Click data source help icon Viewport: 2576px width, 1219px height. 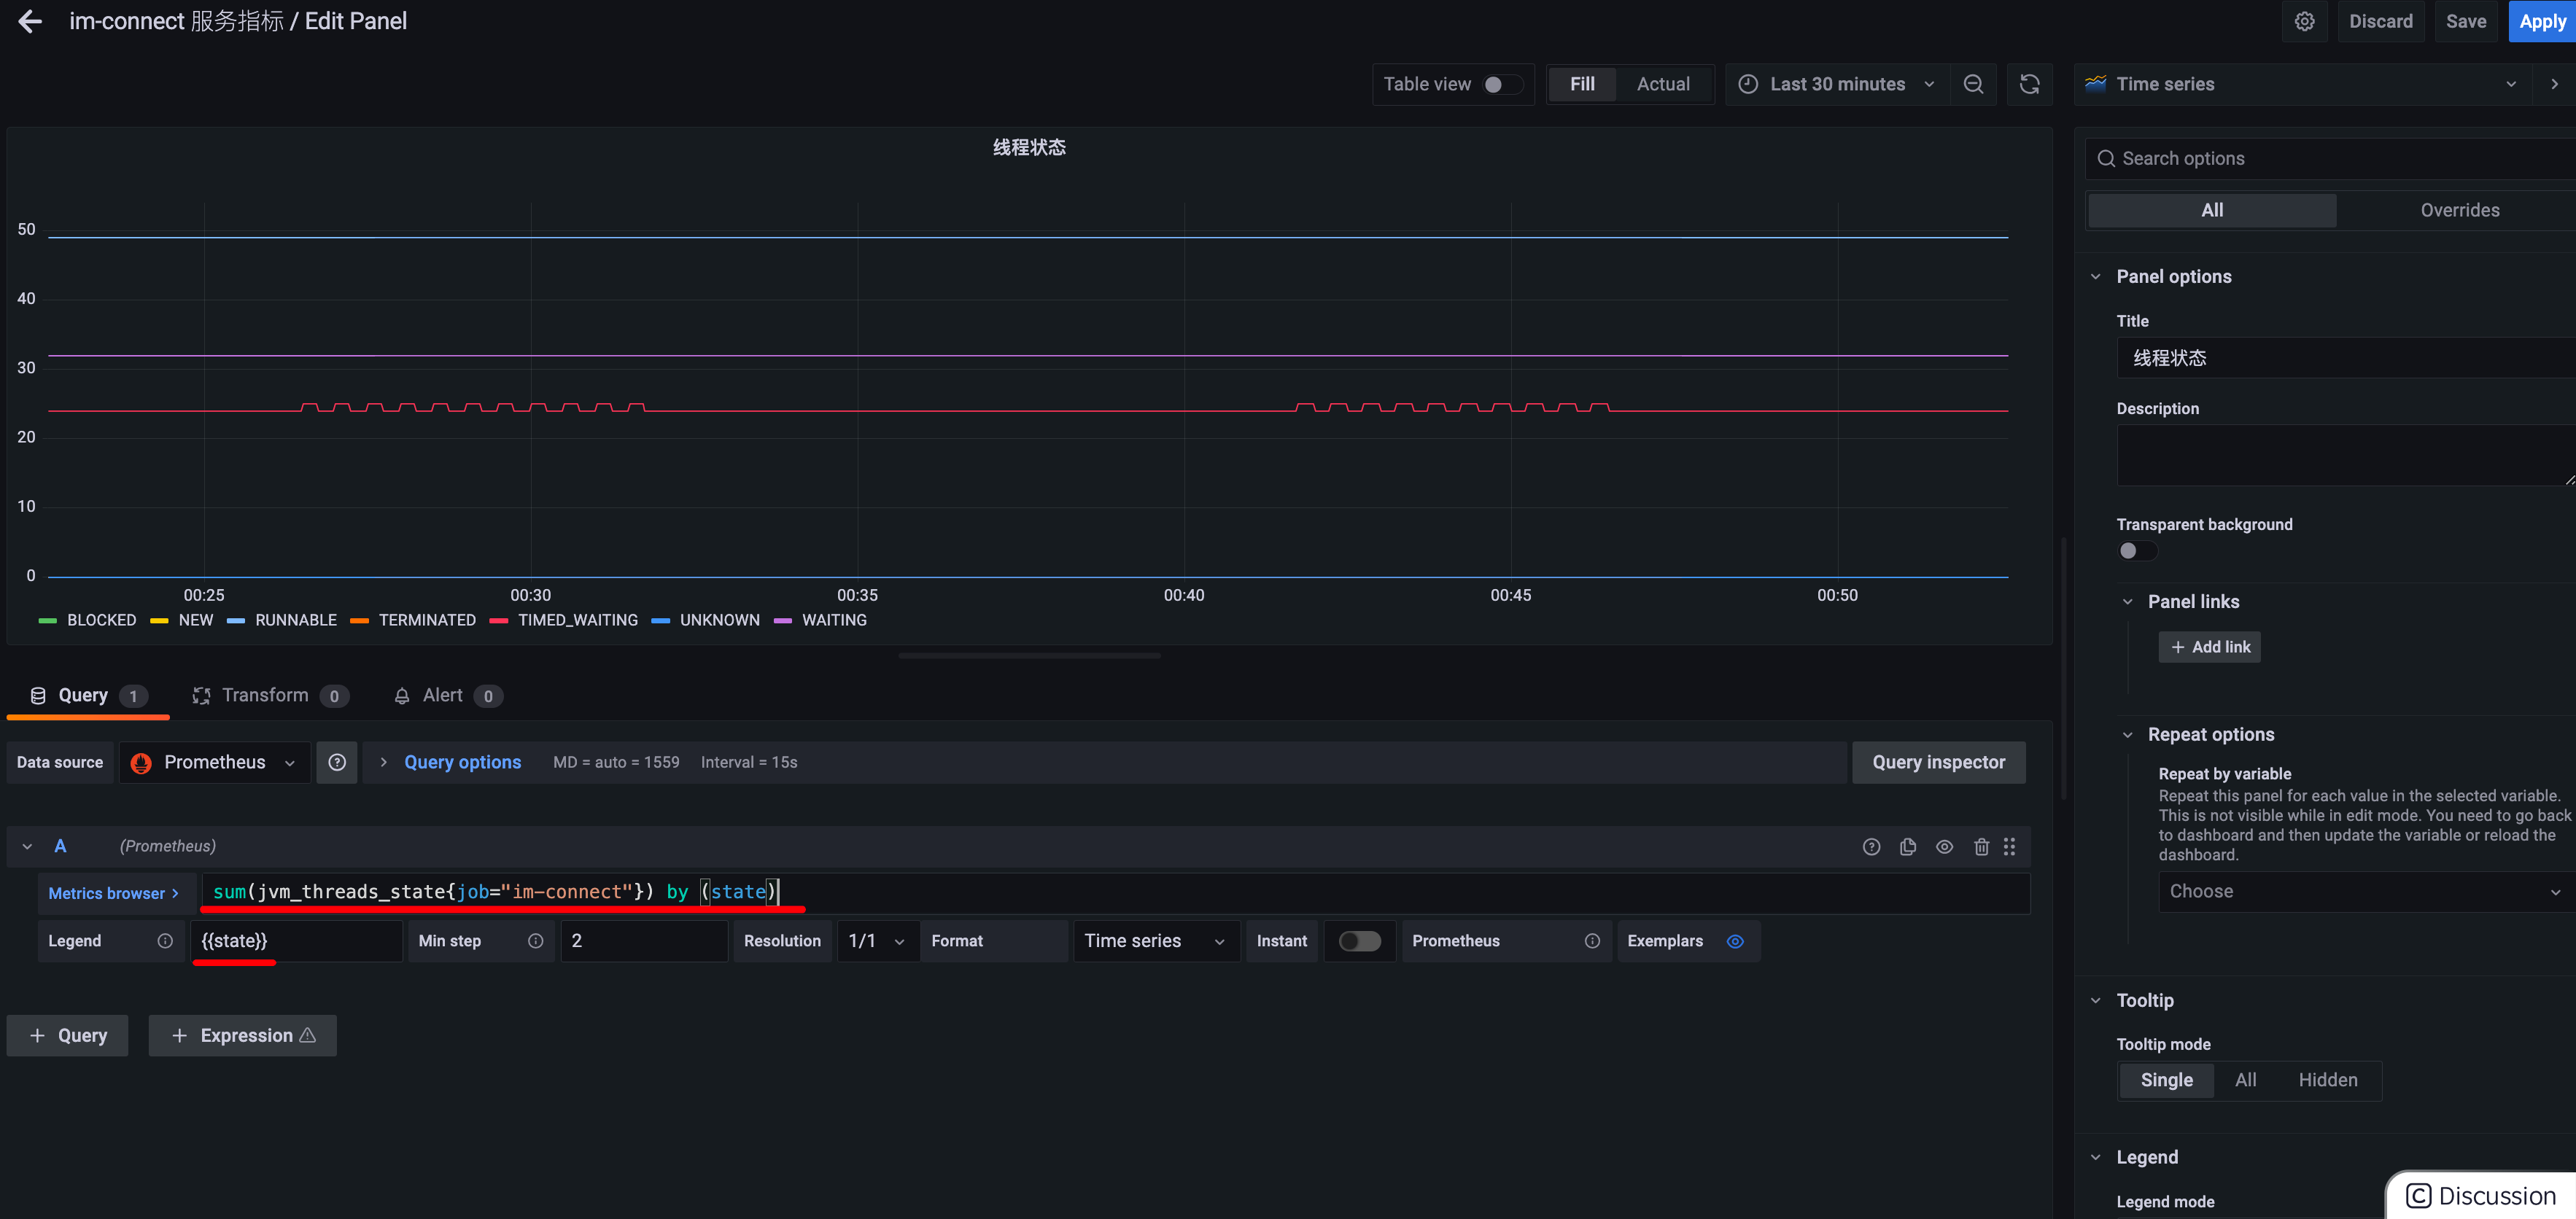click(x=337, y=762)
